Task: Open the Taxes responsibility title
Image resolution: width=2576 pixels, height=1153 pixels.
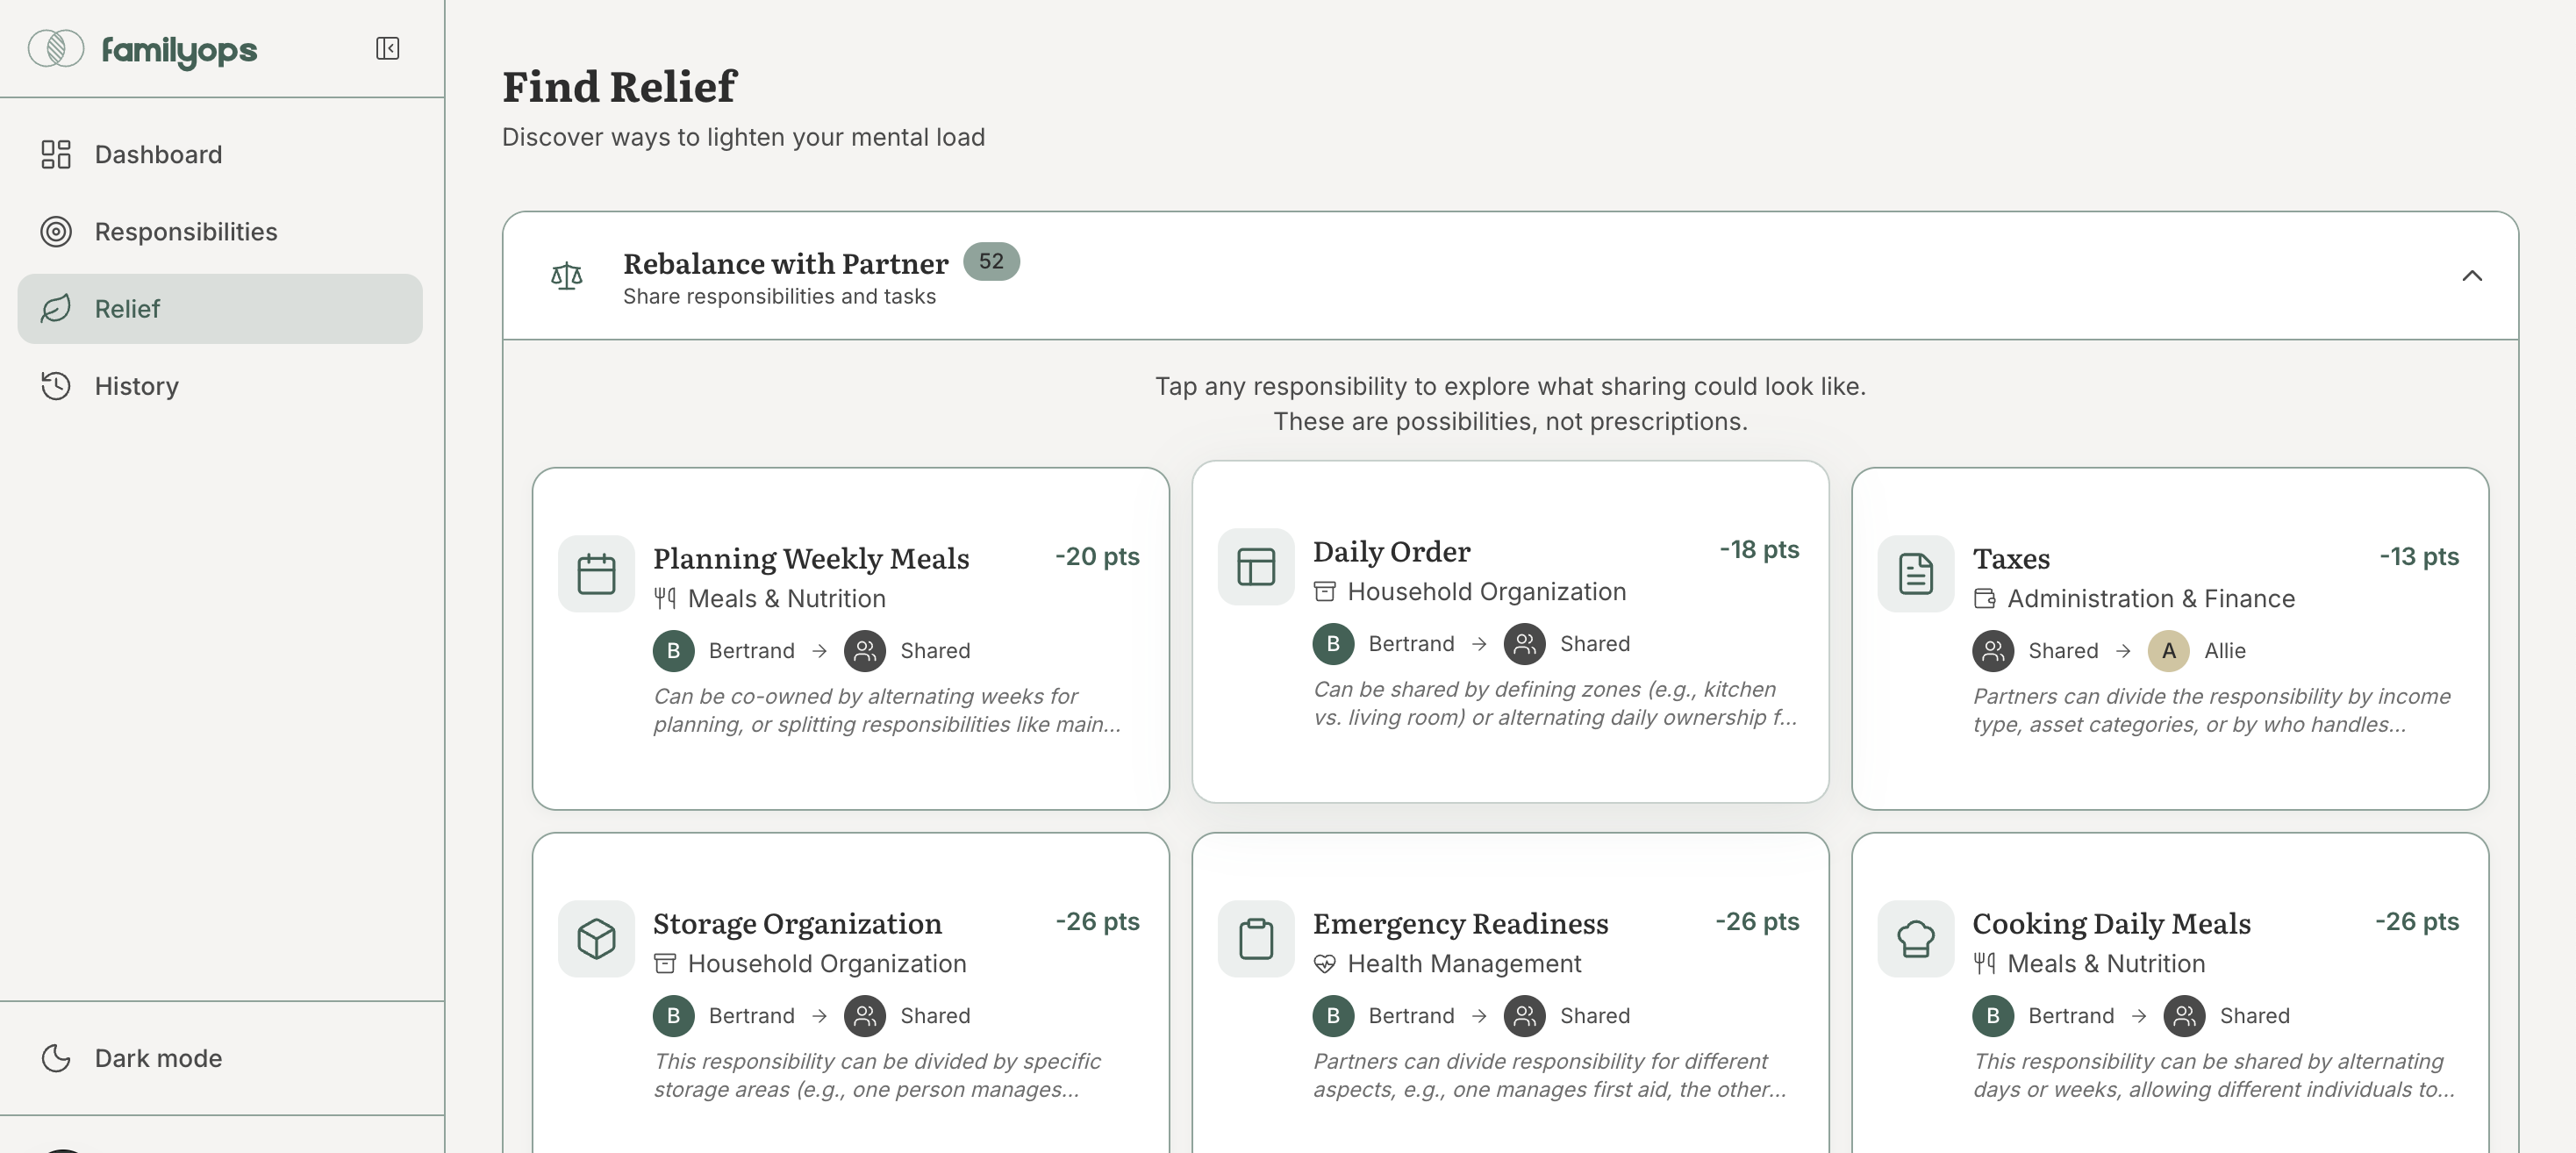Action: click(2010, 558)
